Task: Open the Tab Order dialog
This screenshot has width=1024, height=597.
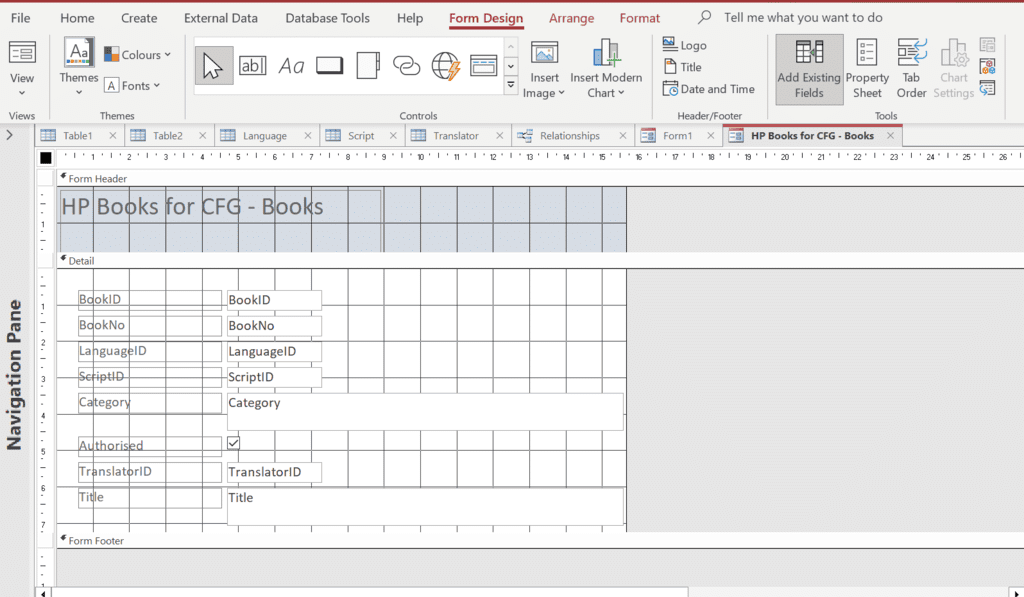Action: click(x=911, y=70)
